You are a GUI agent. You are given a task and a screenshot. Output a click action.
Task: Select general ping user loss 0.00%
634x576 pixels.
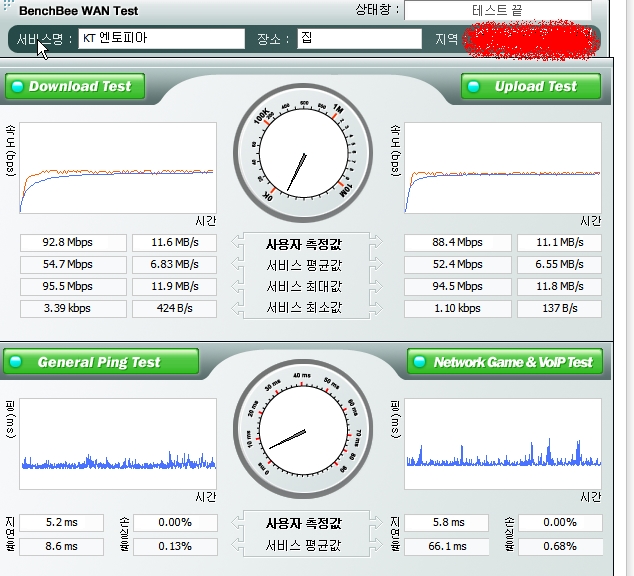click(175, 523)
